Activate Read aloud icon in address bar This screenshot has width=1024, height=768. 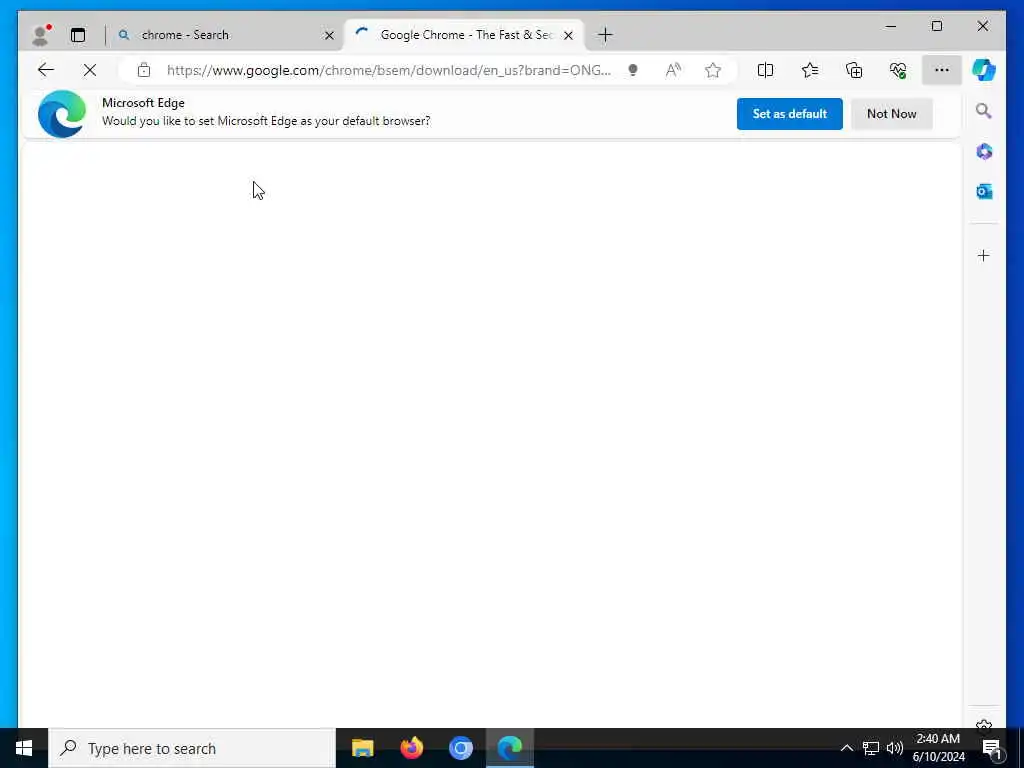coord(673,70)
